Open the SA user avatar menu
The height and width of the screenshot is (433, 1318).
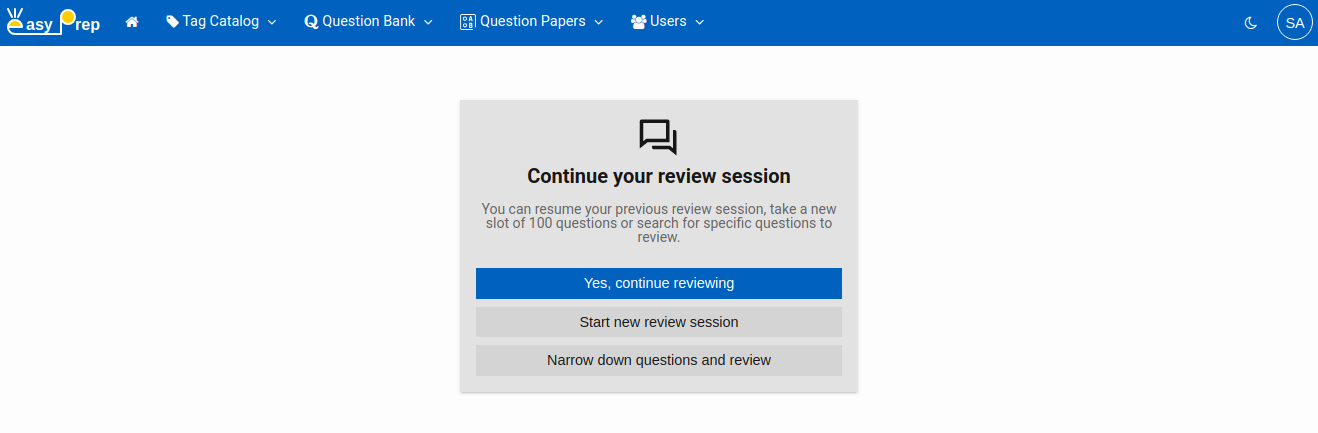click(1295, 22)
